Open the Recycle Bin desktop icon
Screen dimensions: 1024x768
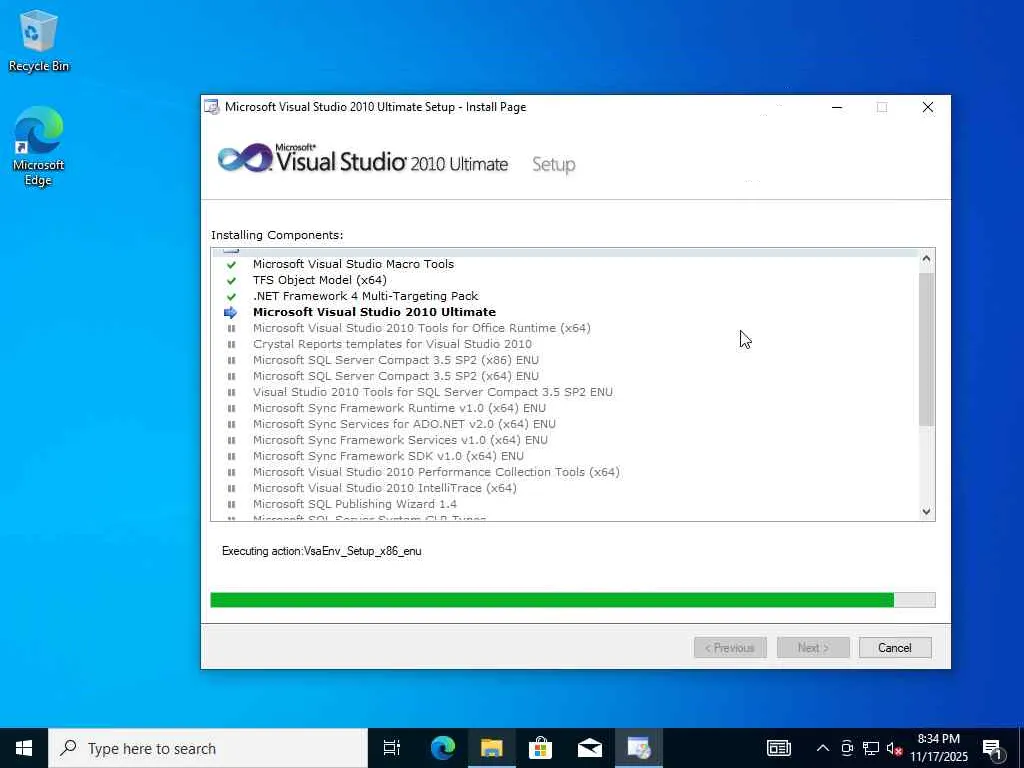click(x=39, y=40)
